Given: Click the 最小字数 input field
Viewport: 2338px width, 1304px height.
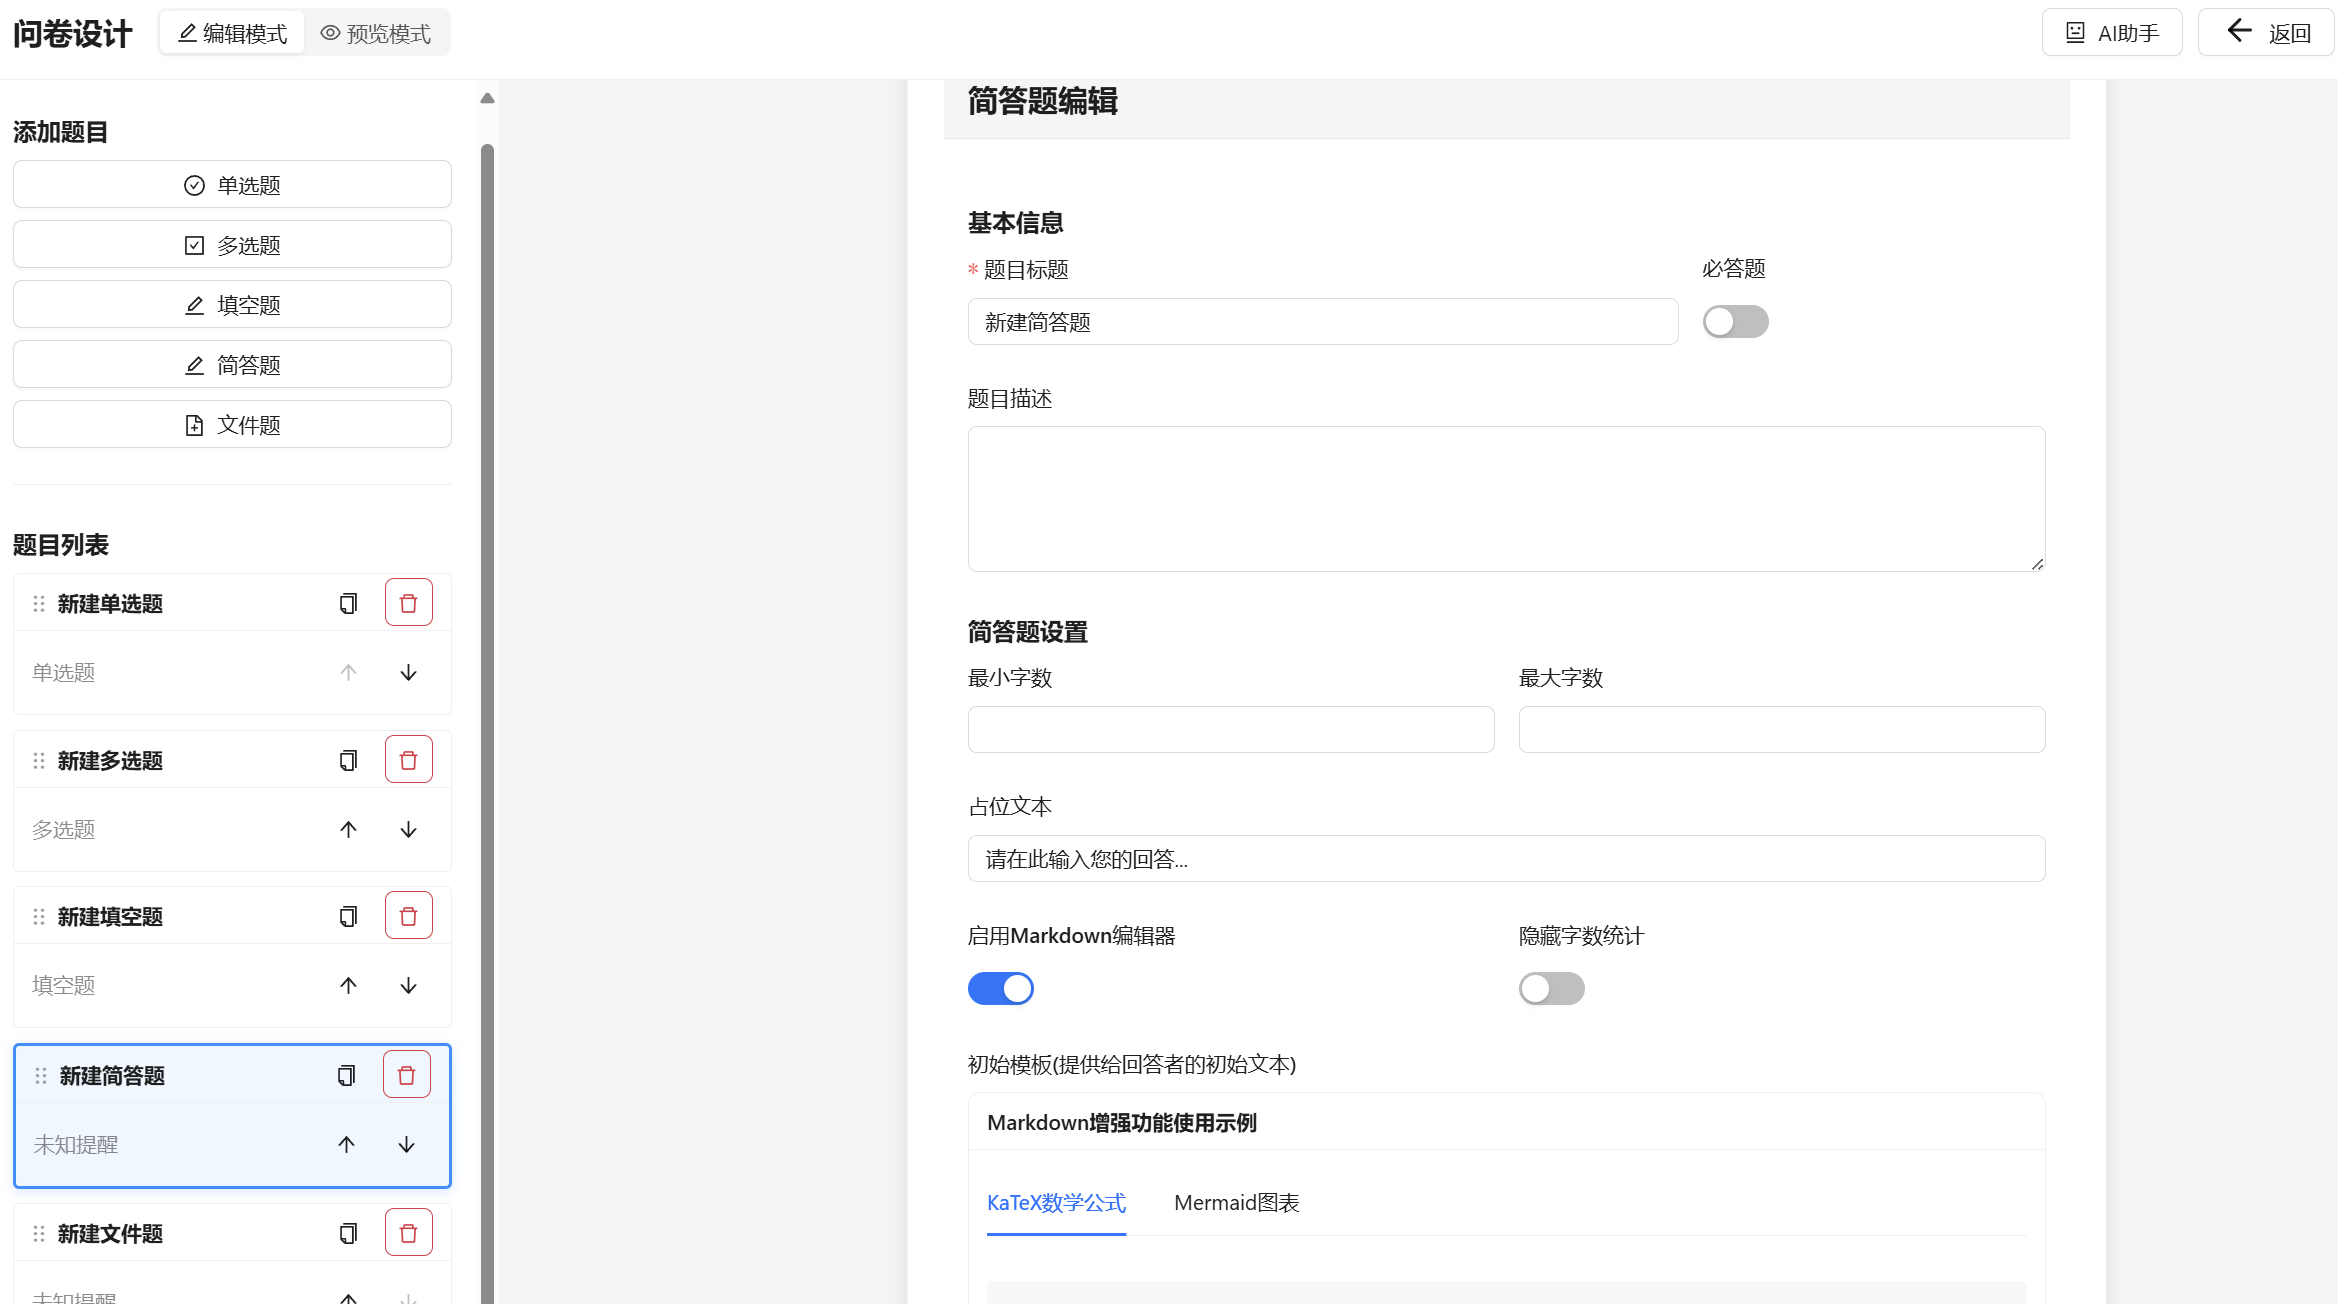Looking at the screenshot, I should pos(1230,730).
